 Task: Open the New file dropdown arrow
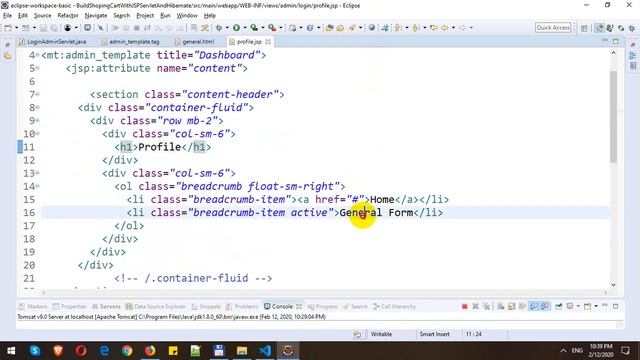point(17,28)
